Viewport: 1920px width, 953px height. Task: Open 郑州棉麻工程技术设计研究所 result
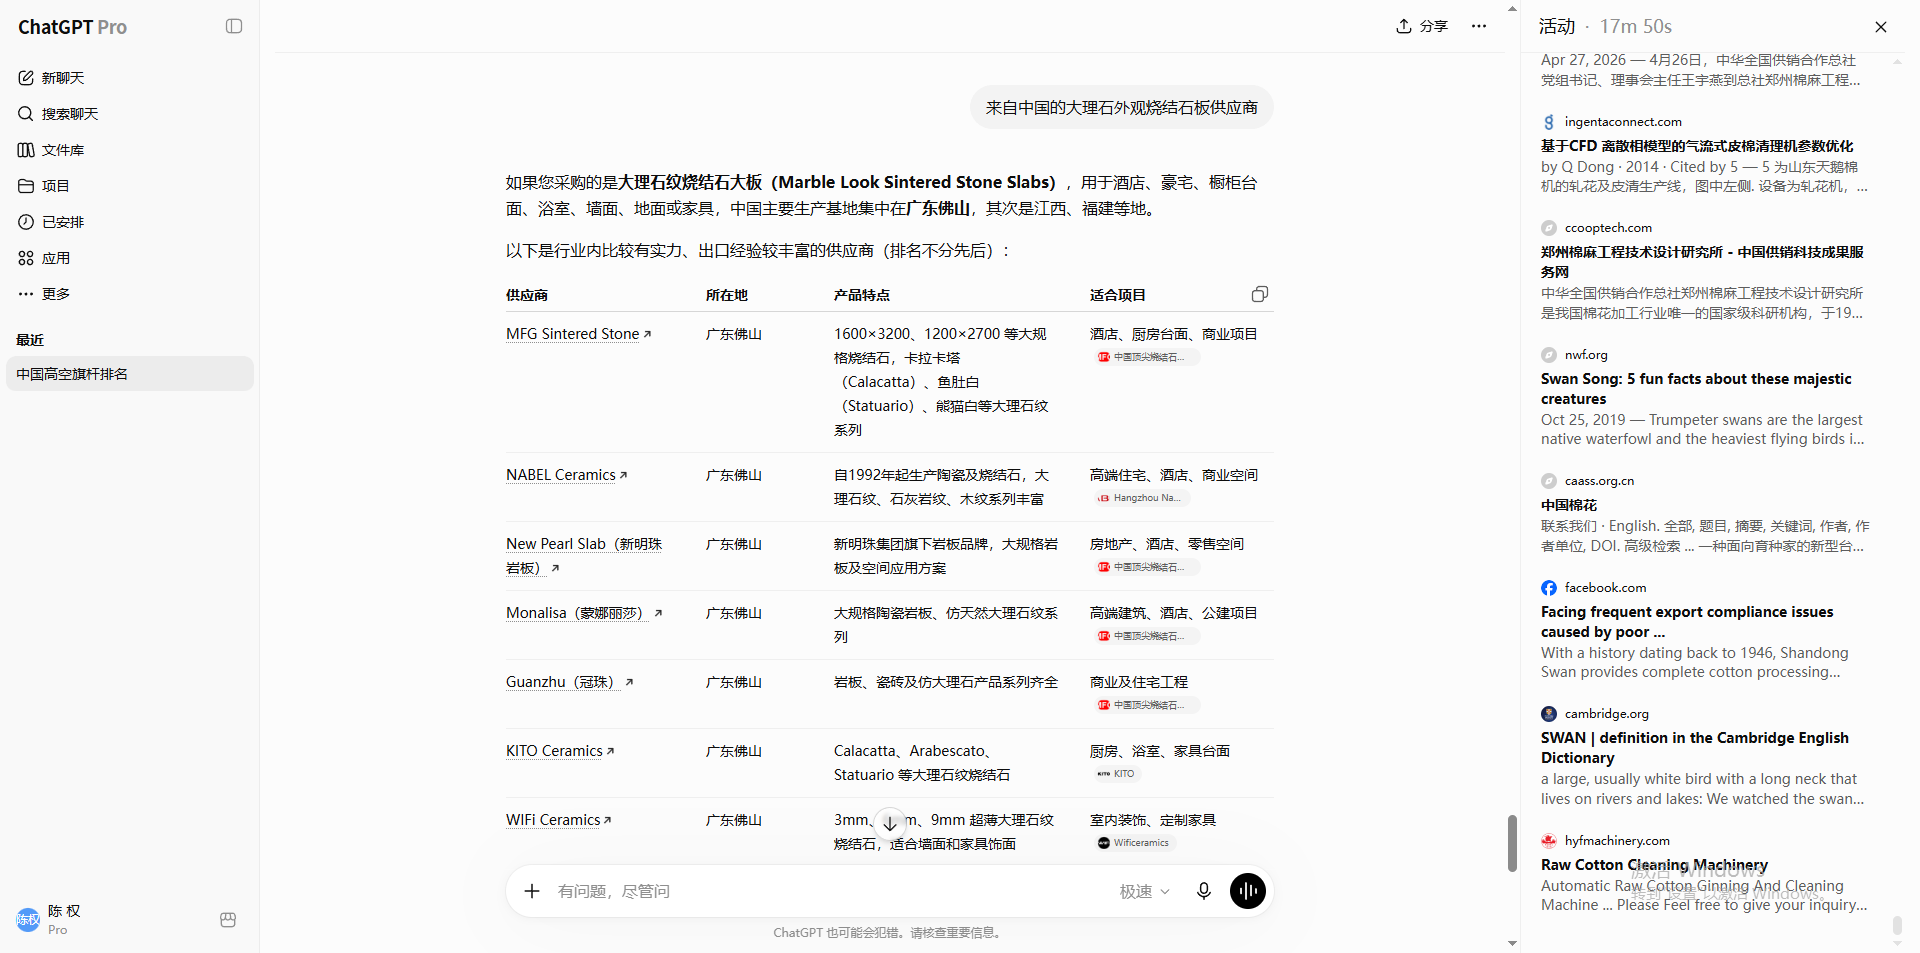click(1702, 262)
